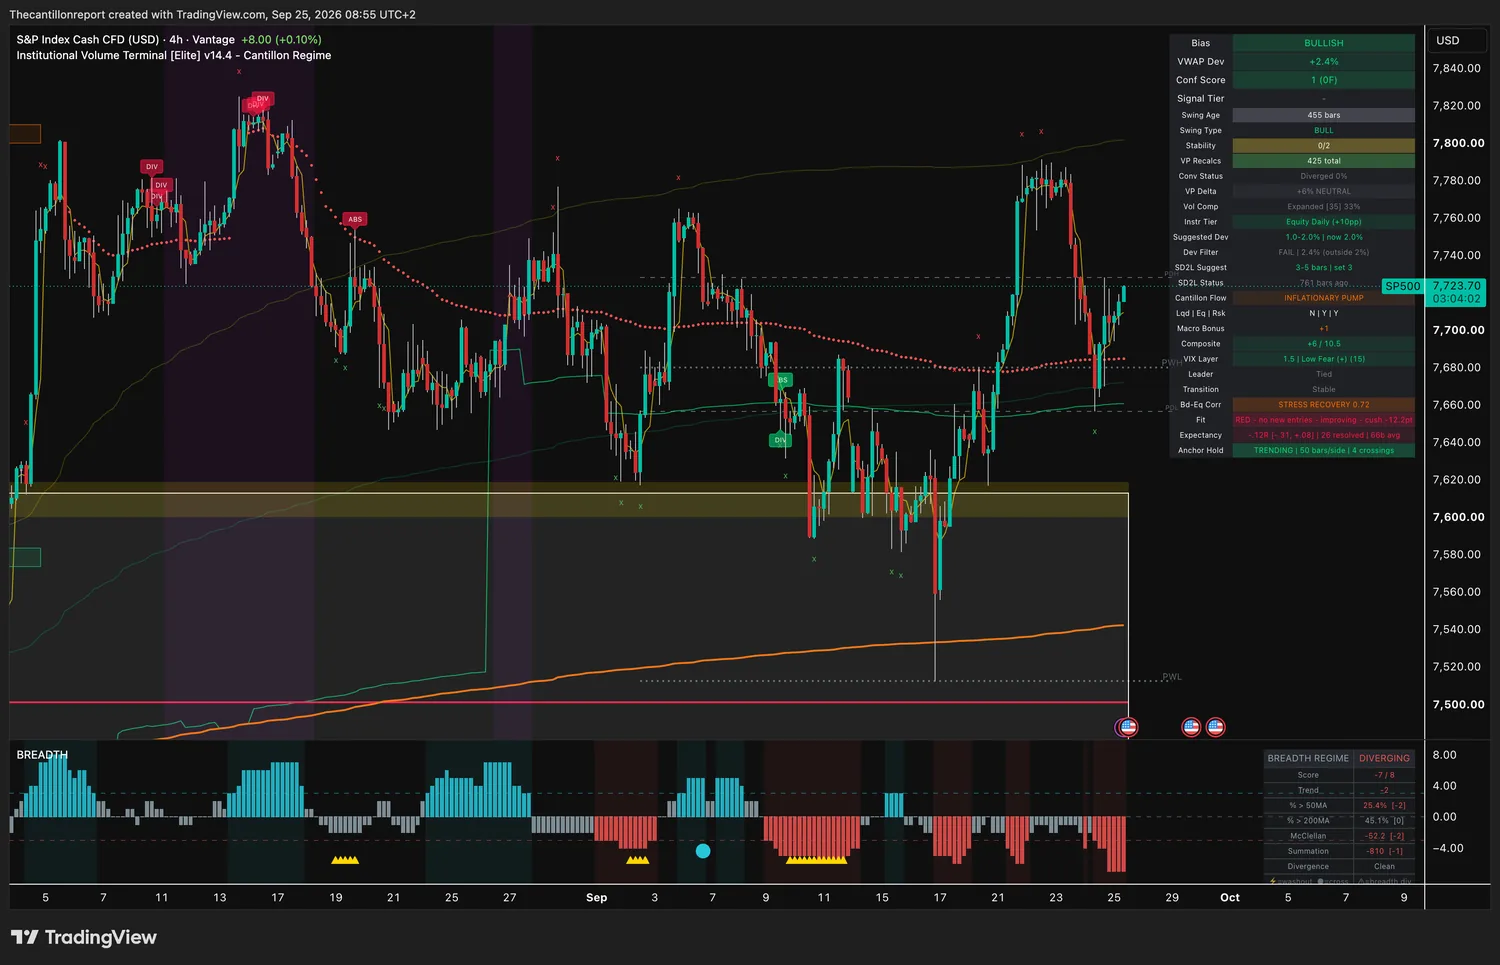Click the SP500 price line tag
This screenshot has width=1500, height=965.
click(1402, 286)
